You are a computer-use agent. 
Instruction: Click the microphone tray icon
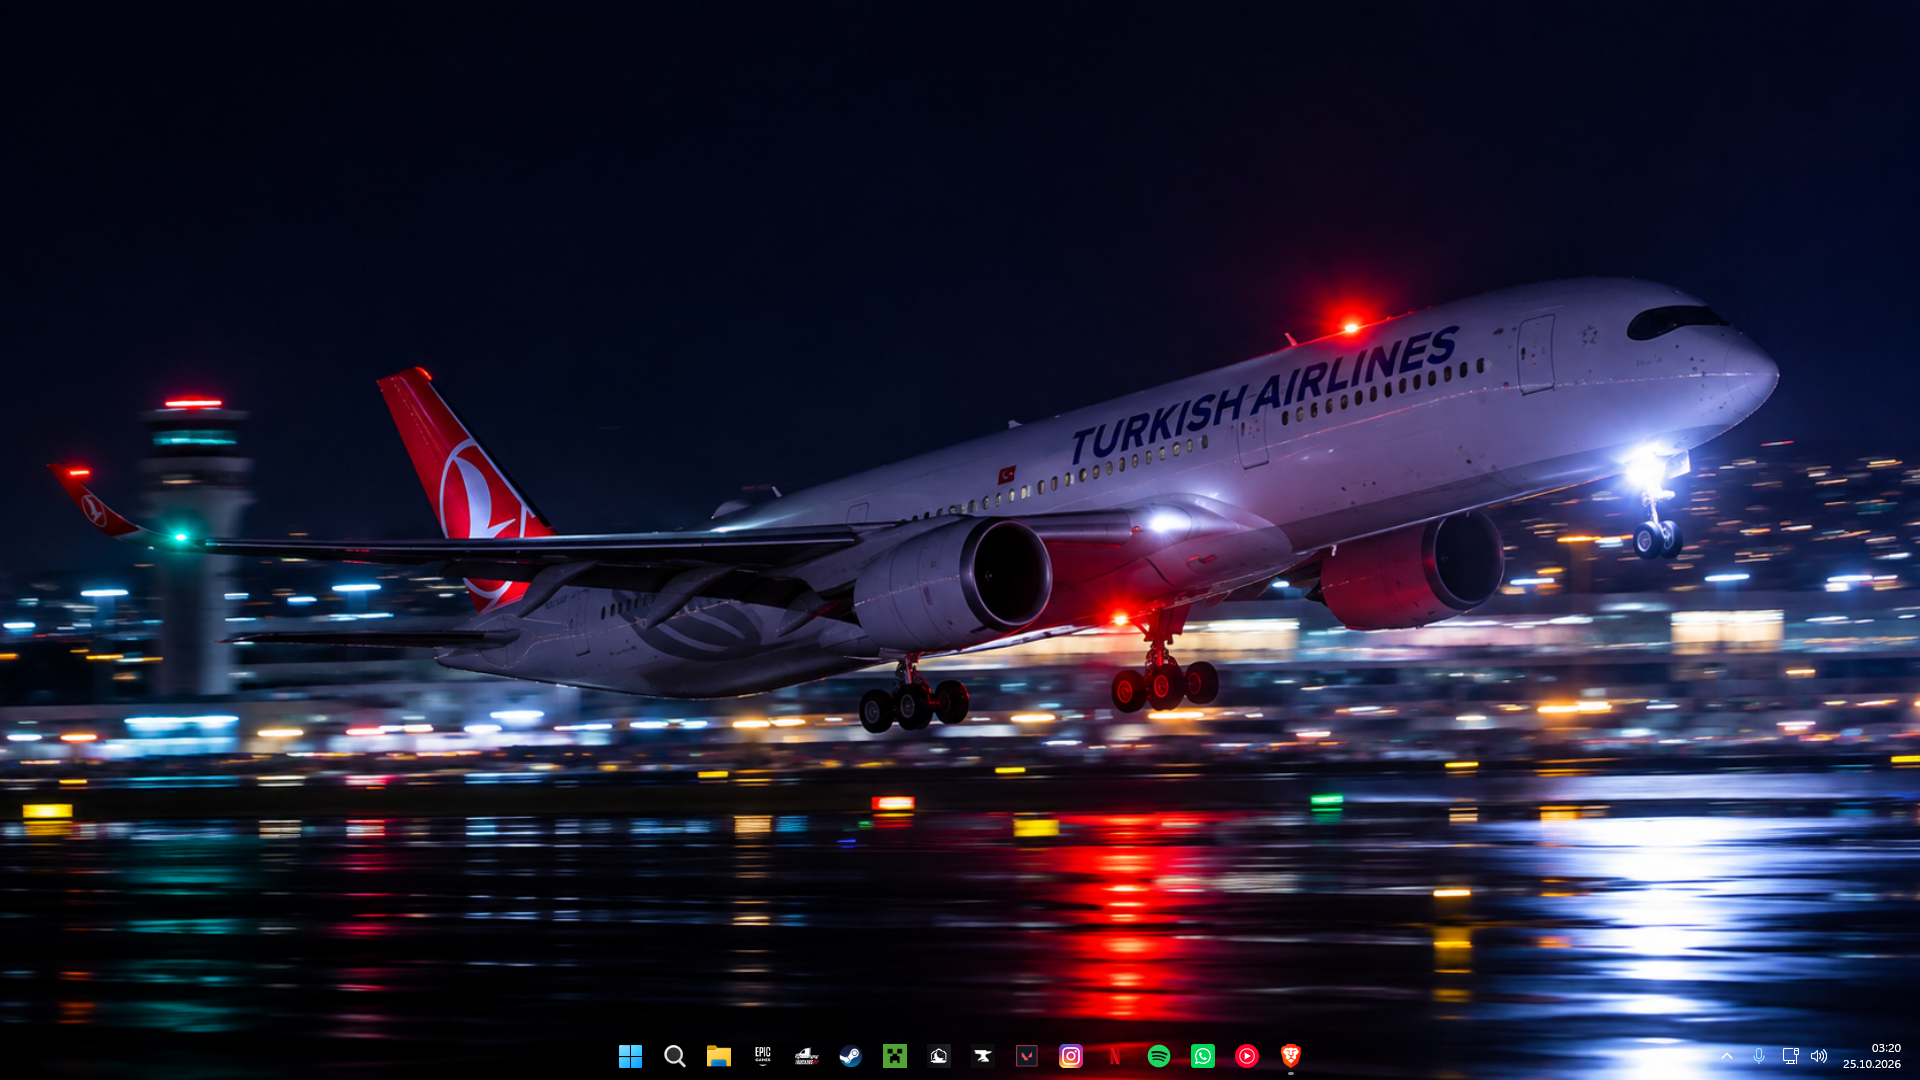click(x=1759, y=1056)
